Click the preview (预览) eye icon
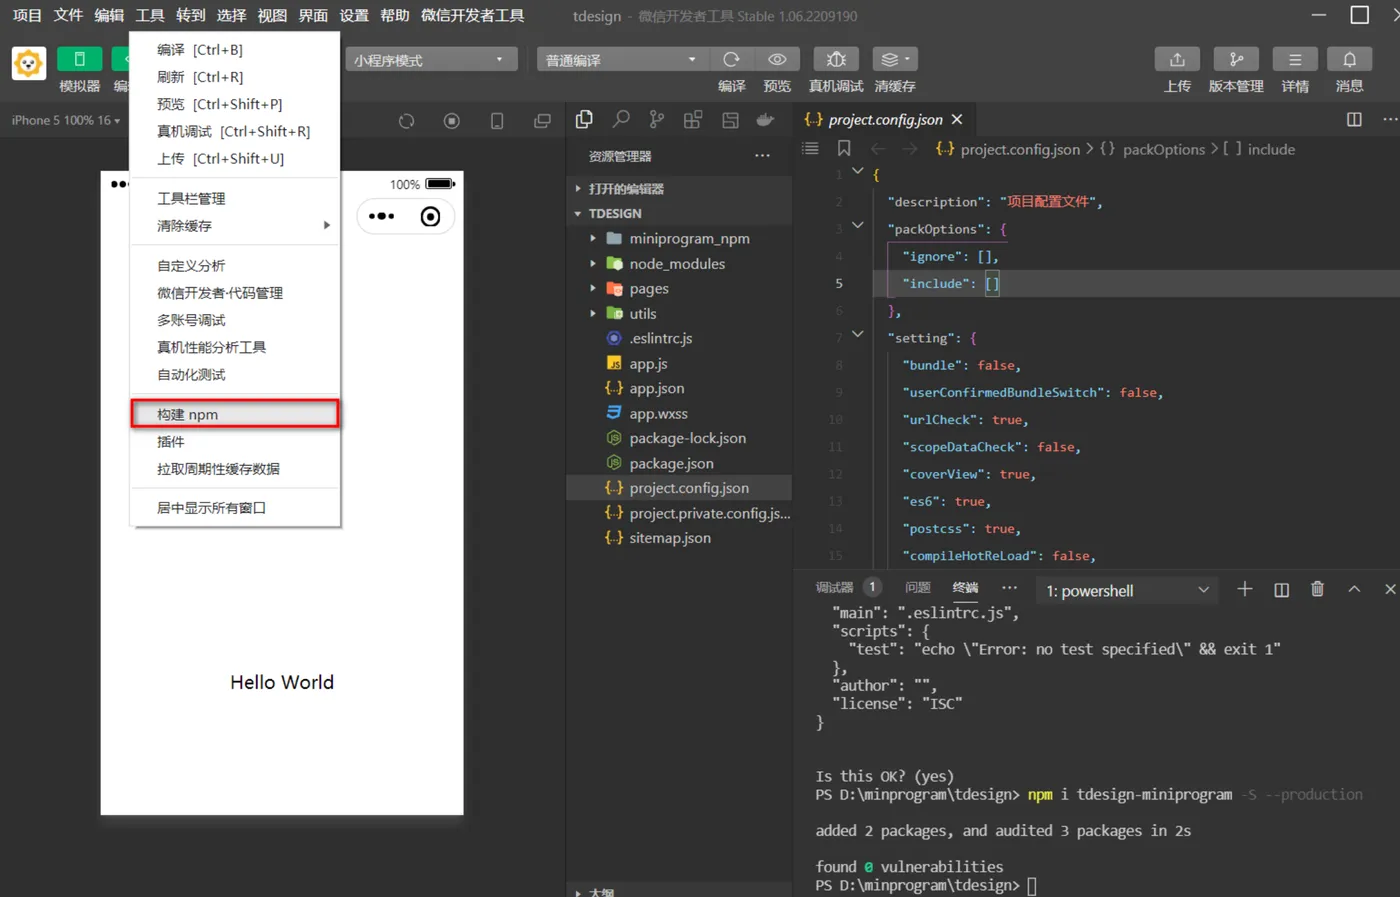Screen dimensions: 1400x897 coord(777,60)
